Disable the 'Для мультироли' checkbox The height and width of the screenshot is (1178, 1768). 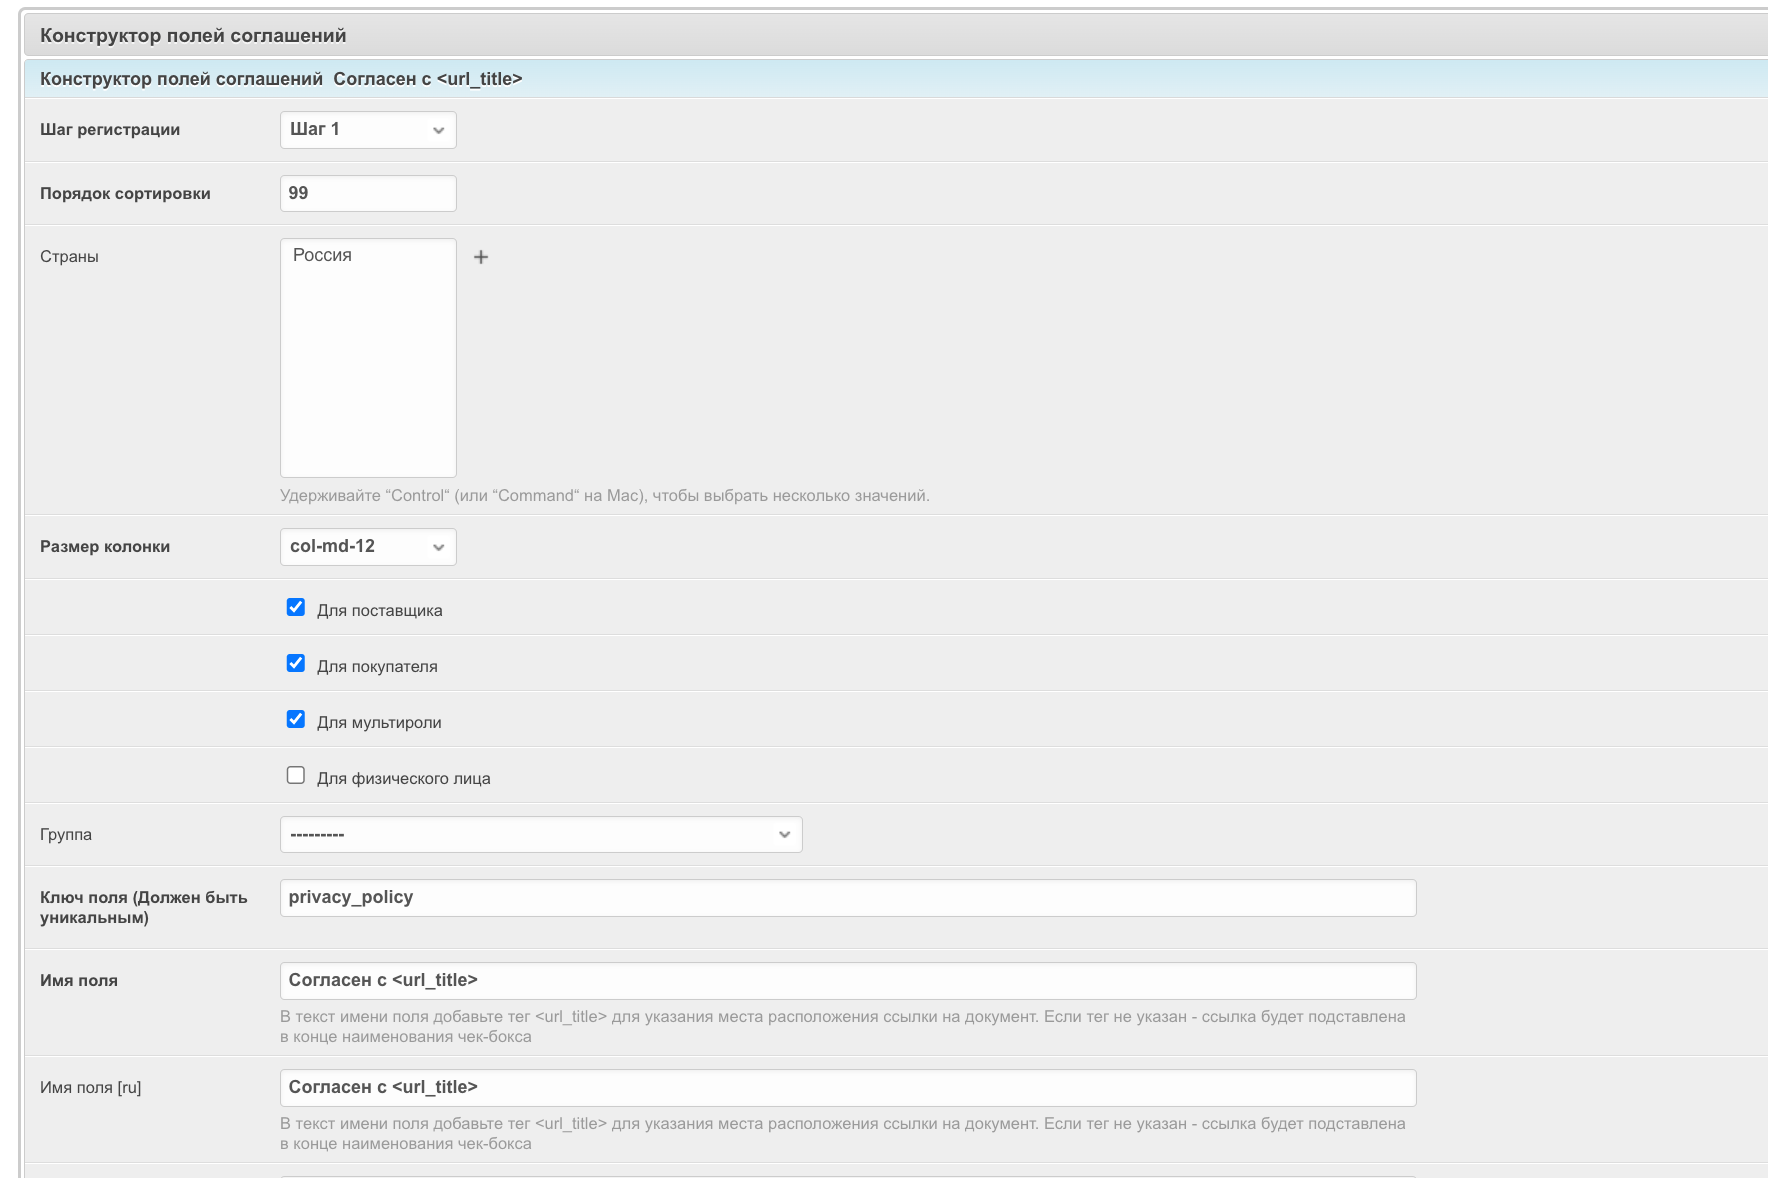[296, 720]
